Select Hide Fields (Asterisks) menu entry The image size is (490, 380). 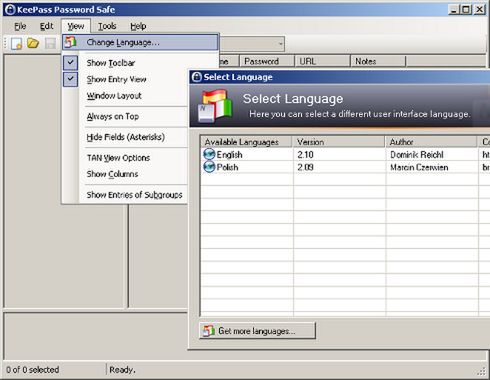126,137
